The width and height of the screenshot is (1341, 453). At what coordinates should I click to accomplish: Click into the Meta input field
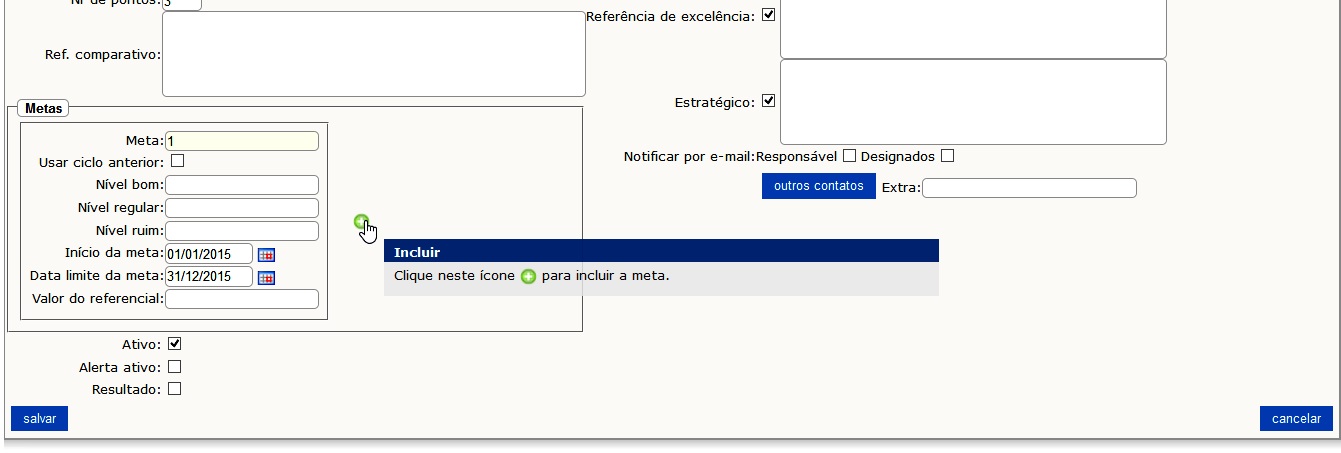(241, 141)
